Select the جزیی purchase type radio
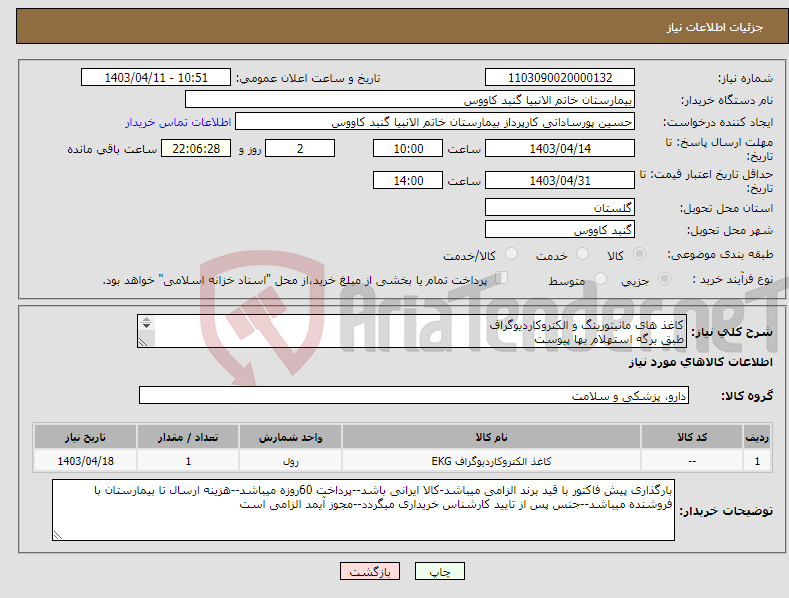The height and width of the screenshot is (598, 789). click(664, 279)
